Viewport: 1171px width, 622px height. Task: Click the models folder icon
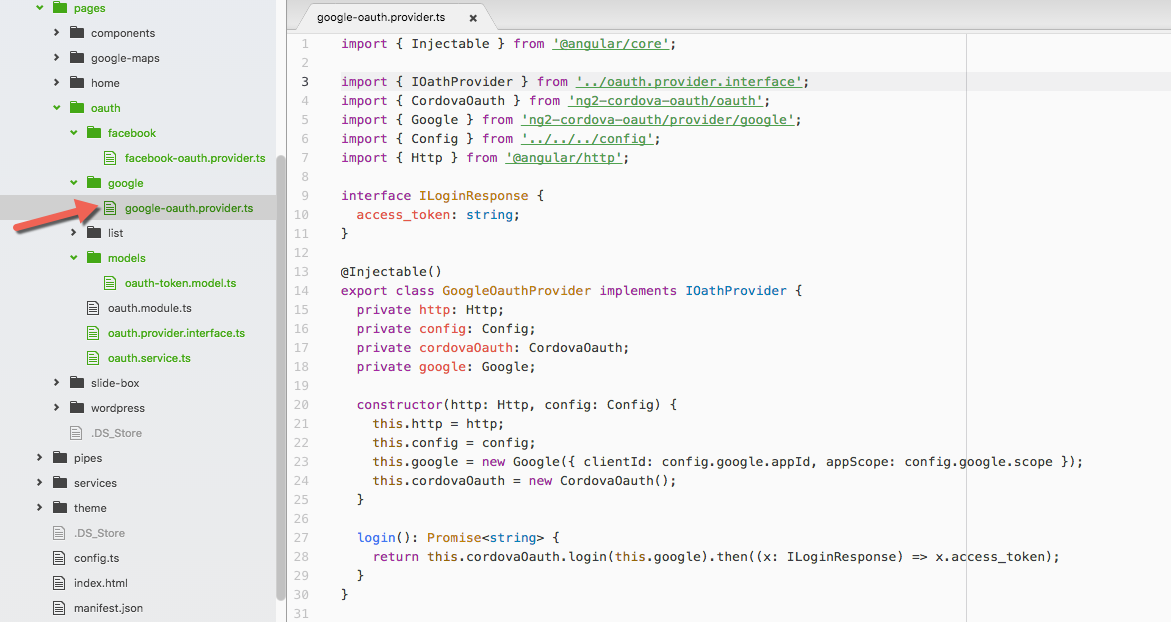click(x=94, y=258)
